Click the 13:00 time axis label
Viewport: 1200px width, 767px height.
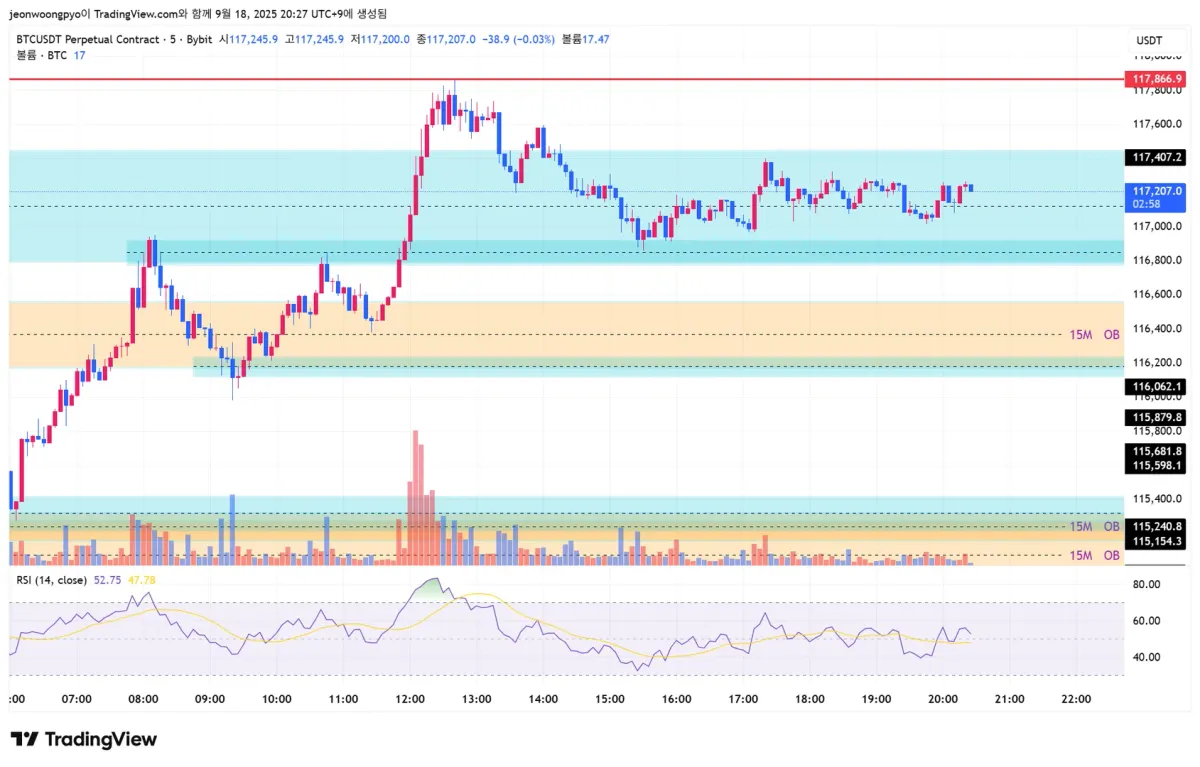[476, 698]
